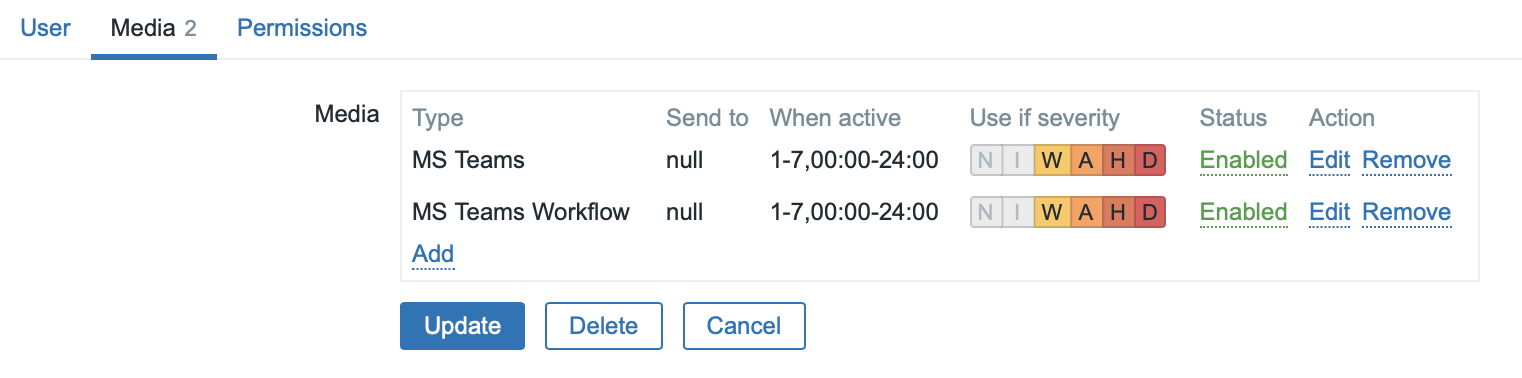This screenshot has width=1522, height=378.
Task: Click the A severity box for MS Teams
Action: tap(1084, 160)
